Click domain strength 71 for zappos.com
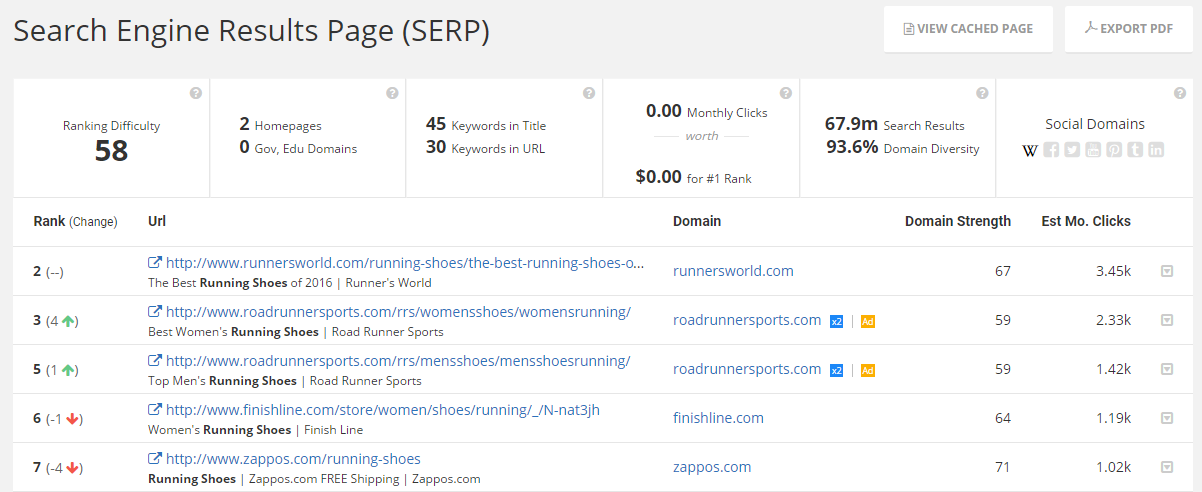 pyautogui.click(x=1002, y=467)
